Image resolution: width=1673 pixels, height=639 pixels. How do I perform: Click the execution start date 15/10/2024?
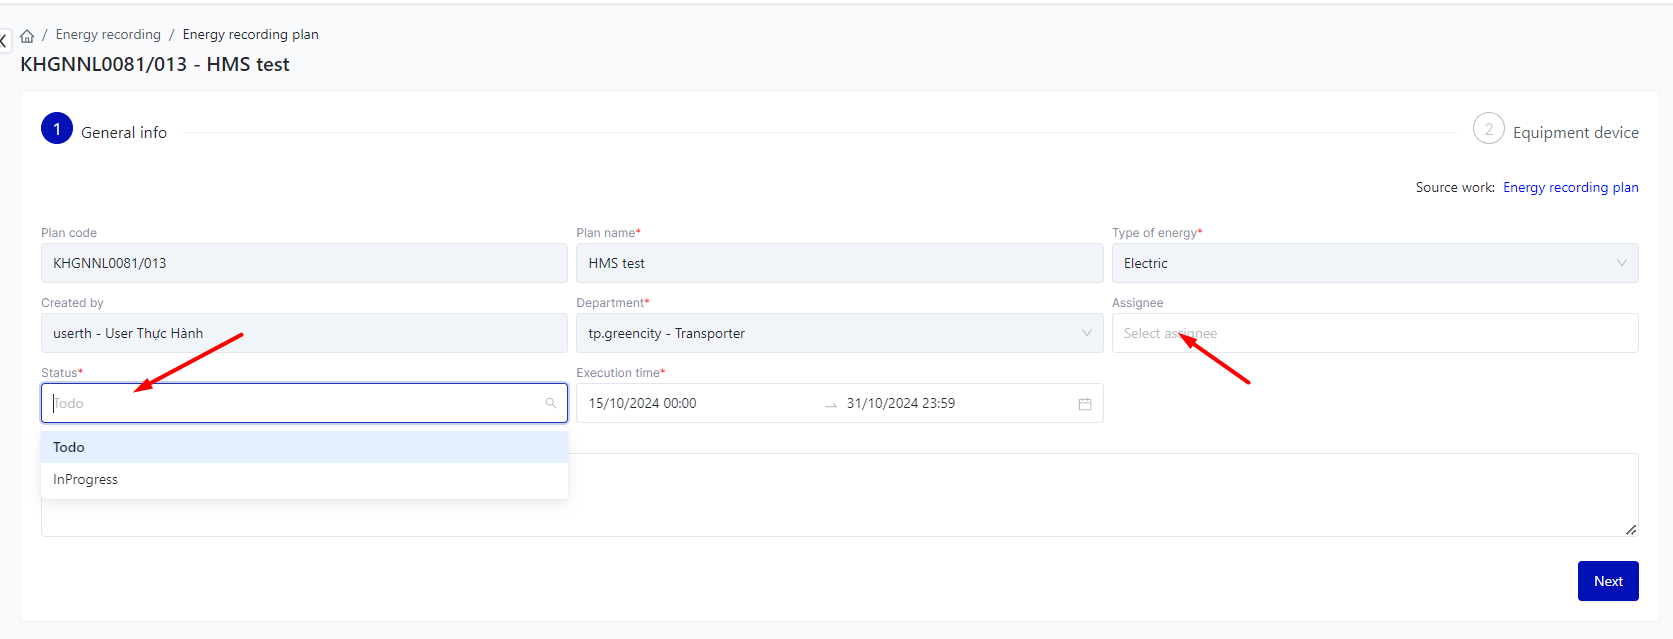pyautogui.click(x=643, y=404)
